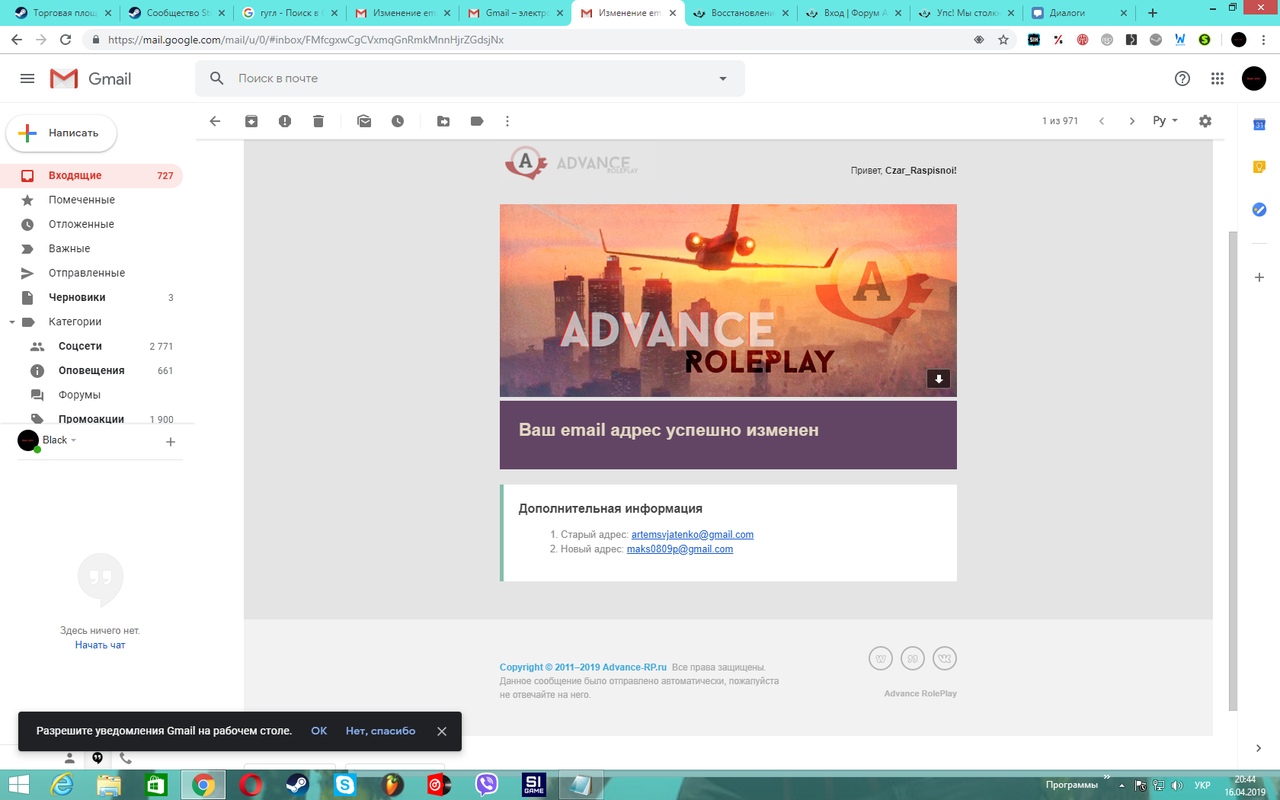The width and height of the screenshot is (1280, 800).
Task: Open the Black status dropdown
Action: (x=59, y=440)
